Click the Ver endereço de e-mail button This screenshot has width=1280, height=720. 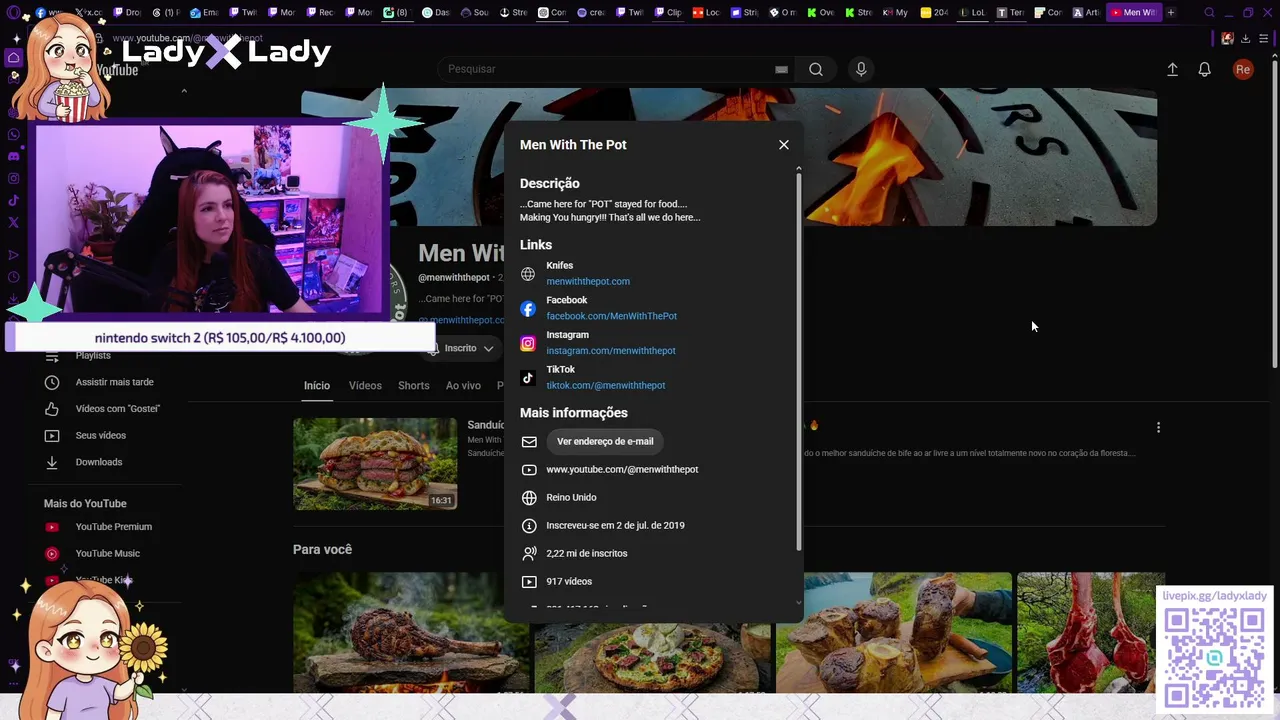pos(605,441)
